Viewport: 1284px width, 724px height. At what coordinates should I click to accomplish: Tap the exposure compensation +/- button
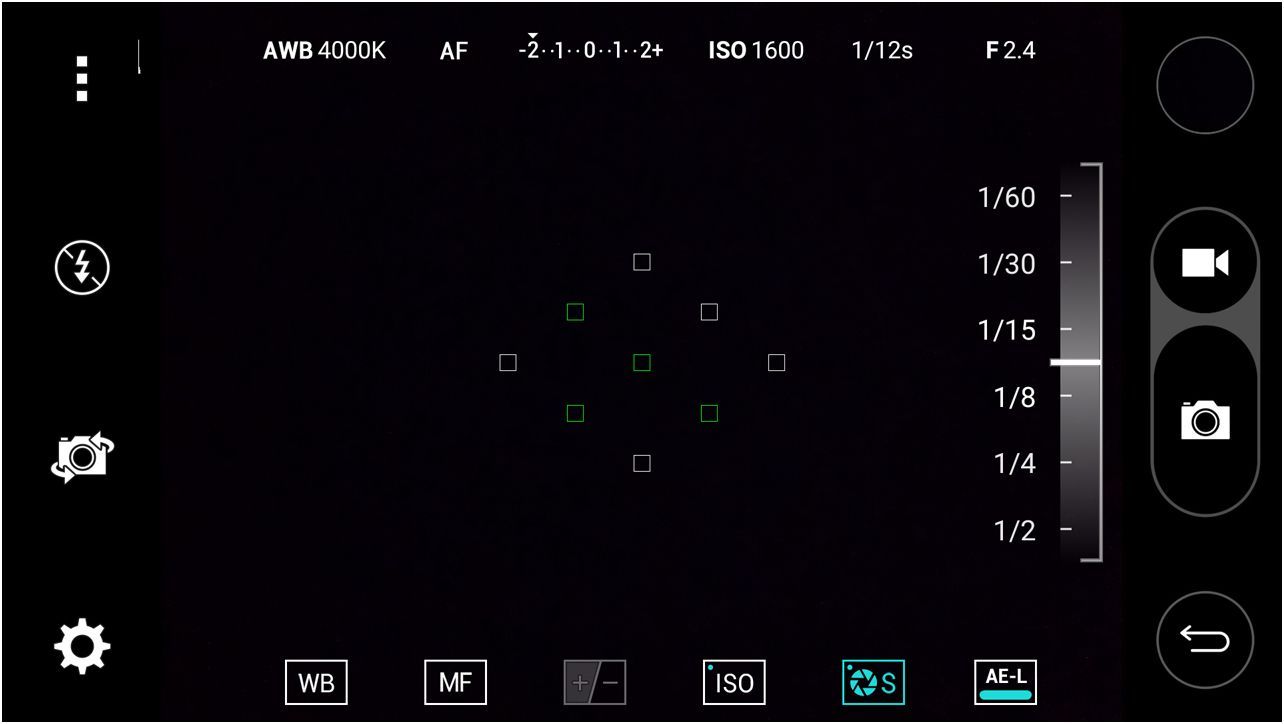point(595,683)
